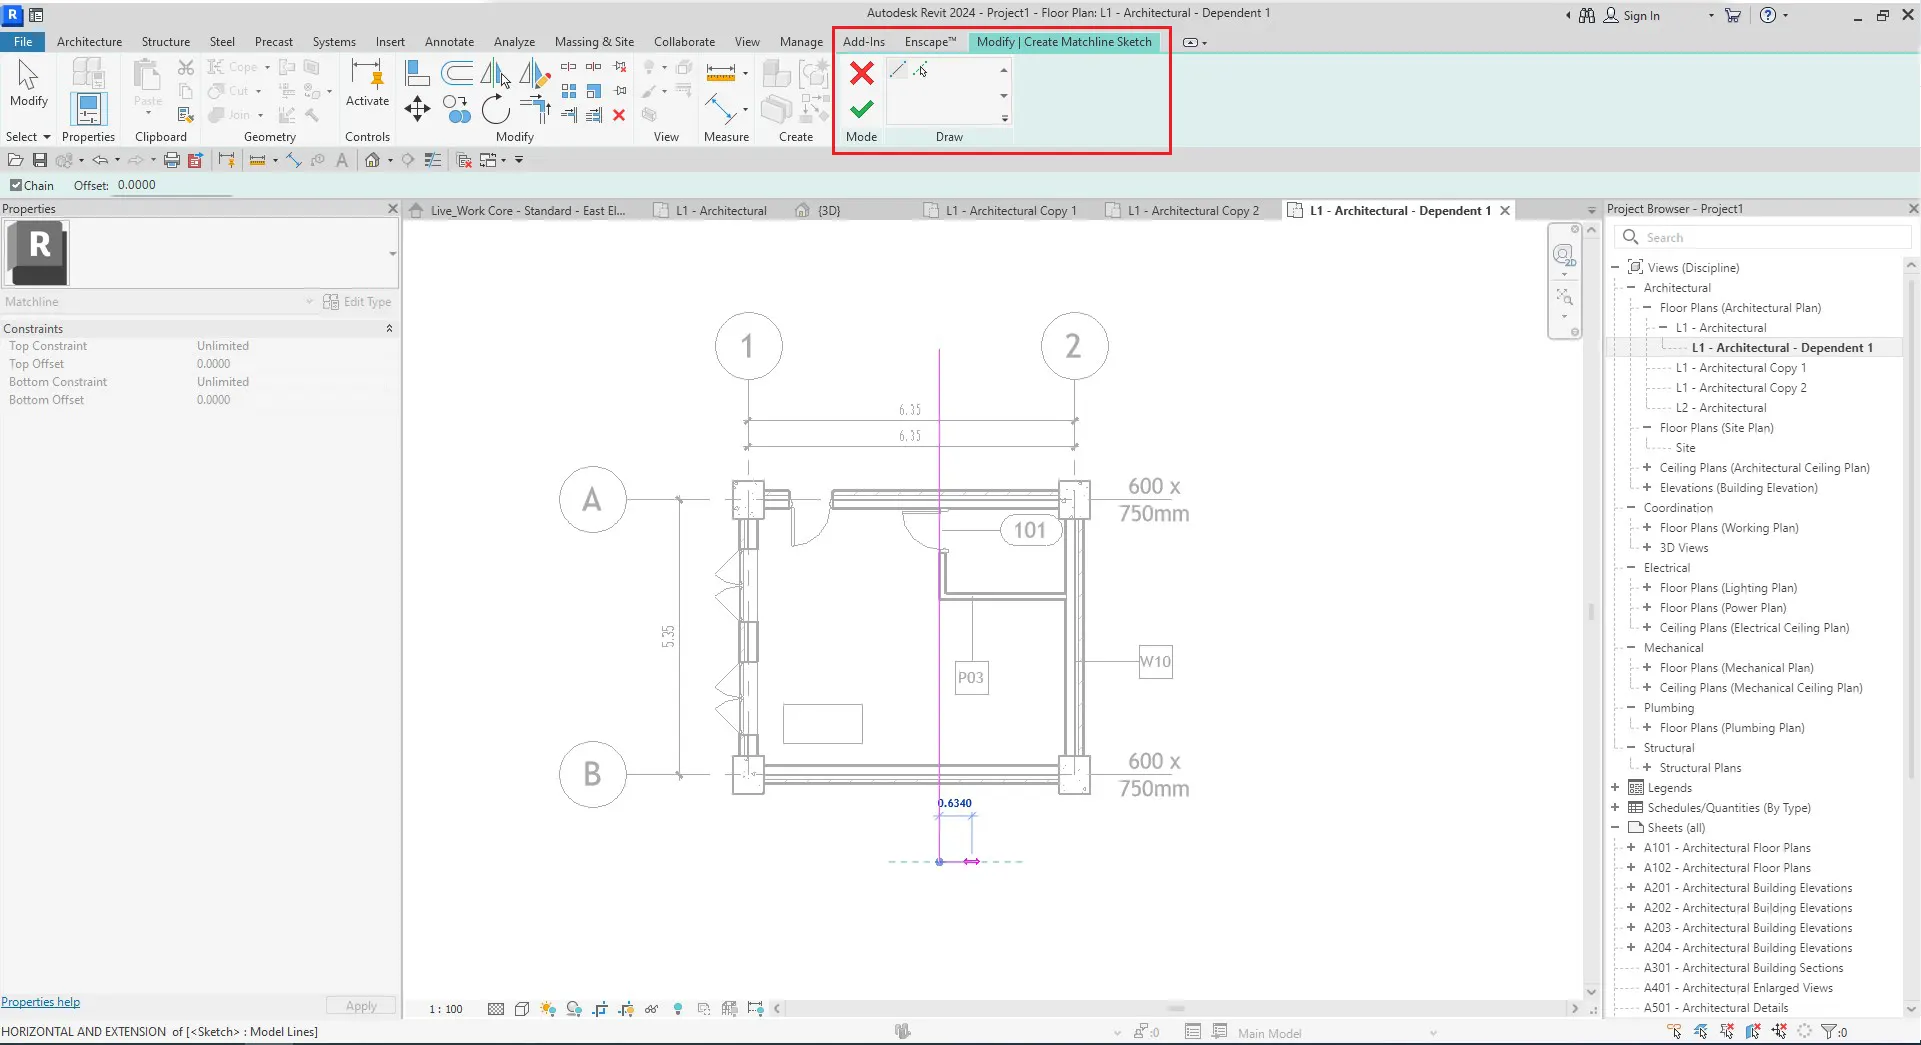The height and width of the screenshot is (1045, 1921).
Task: Toggle the Chain checkbox
Action: (16, 185)
